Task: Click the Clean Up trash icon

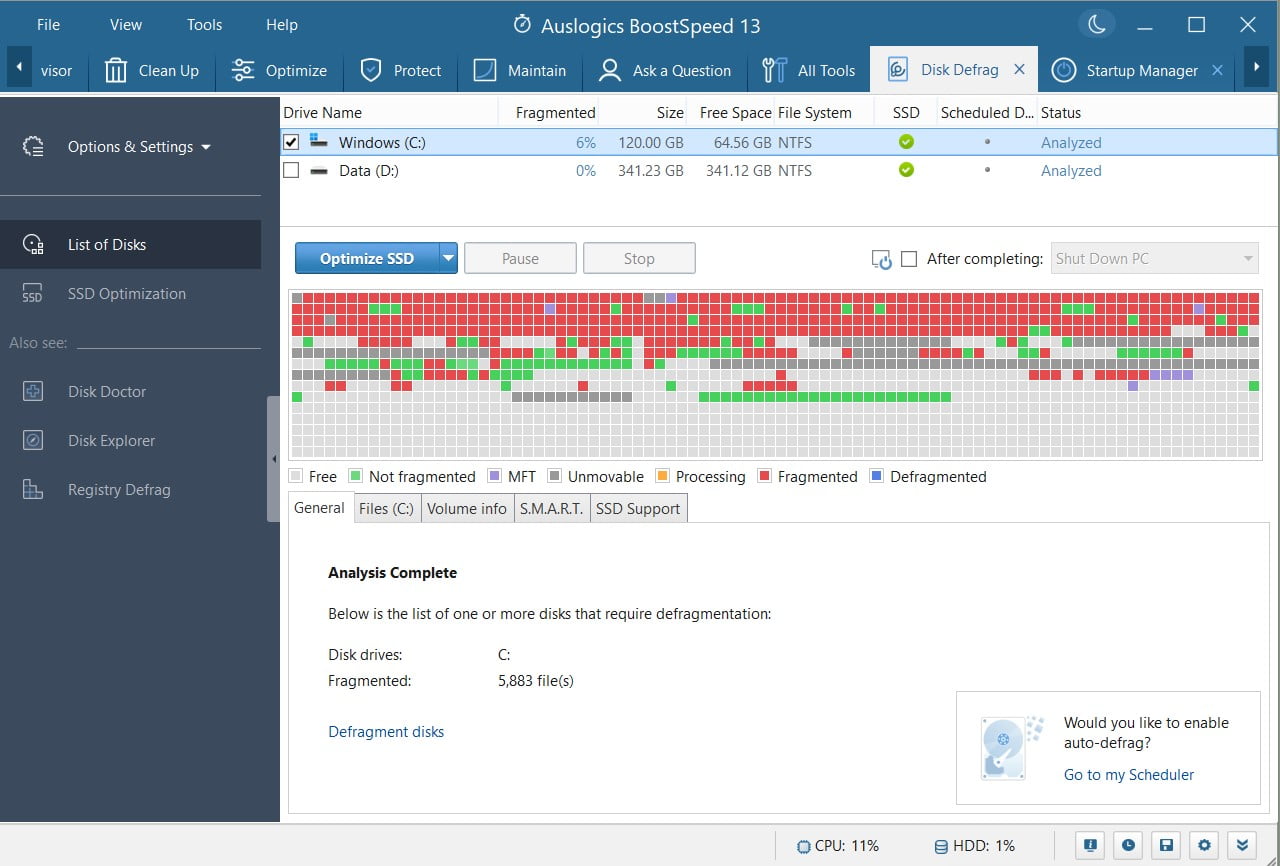Action: click(116, 70)
